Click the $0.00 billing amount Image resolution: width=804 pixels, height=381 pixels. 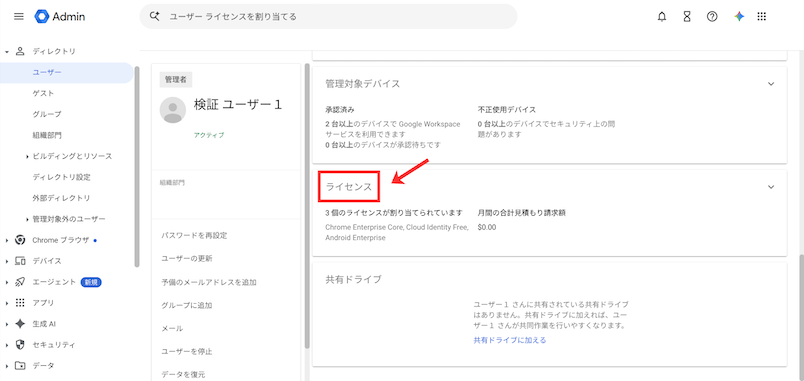[x=486, y=227]
